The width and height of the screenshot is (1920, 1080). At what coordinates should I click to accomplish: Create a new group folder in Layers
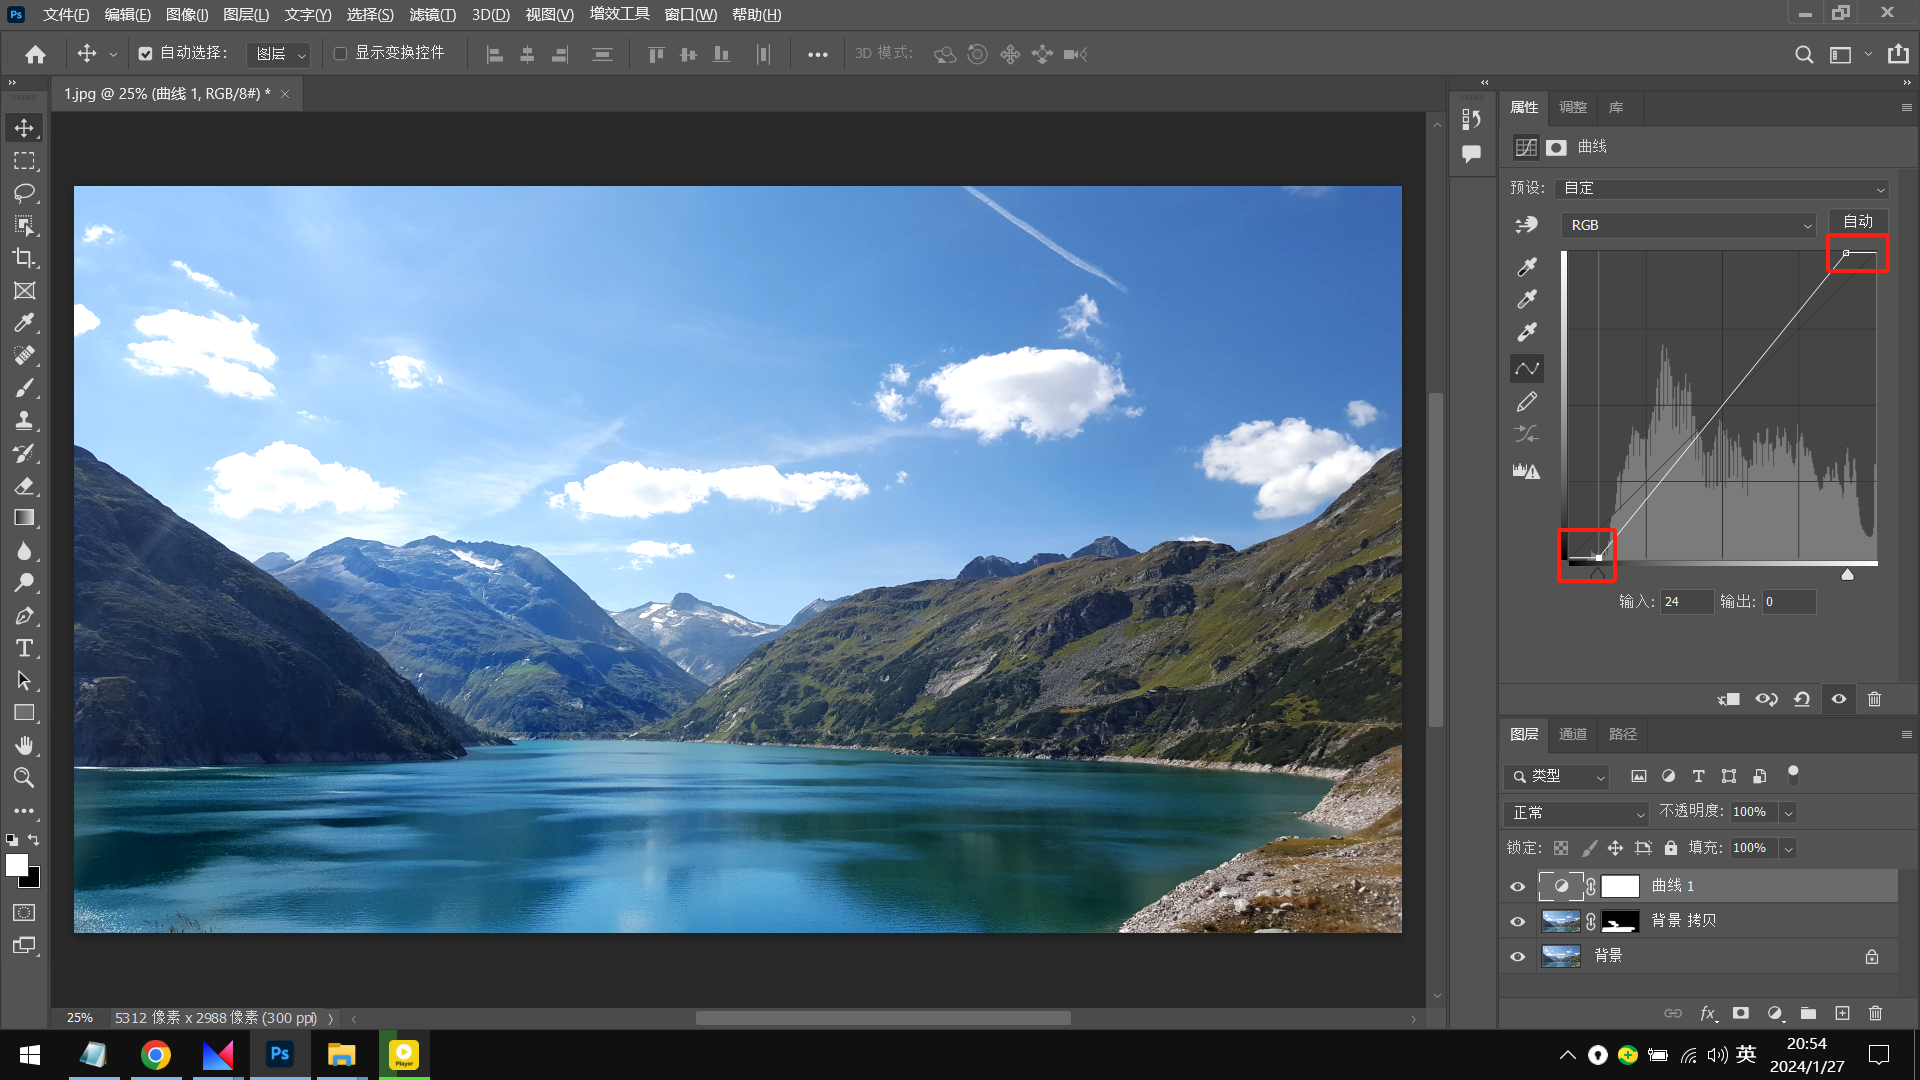[1808, 1013]
